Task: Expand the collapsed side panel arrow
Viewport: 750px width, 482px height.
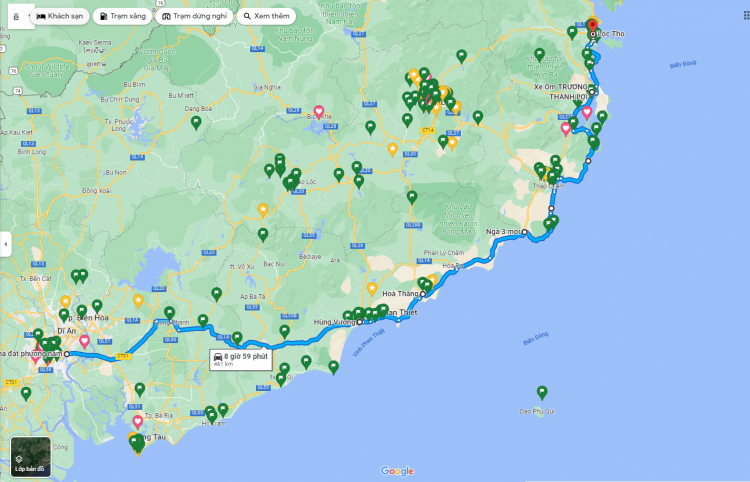Action: tap(5, 244)
